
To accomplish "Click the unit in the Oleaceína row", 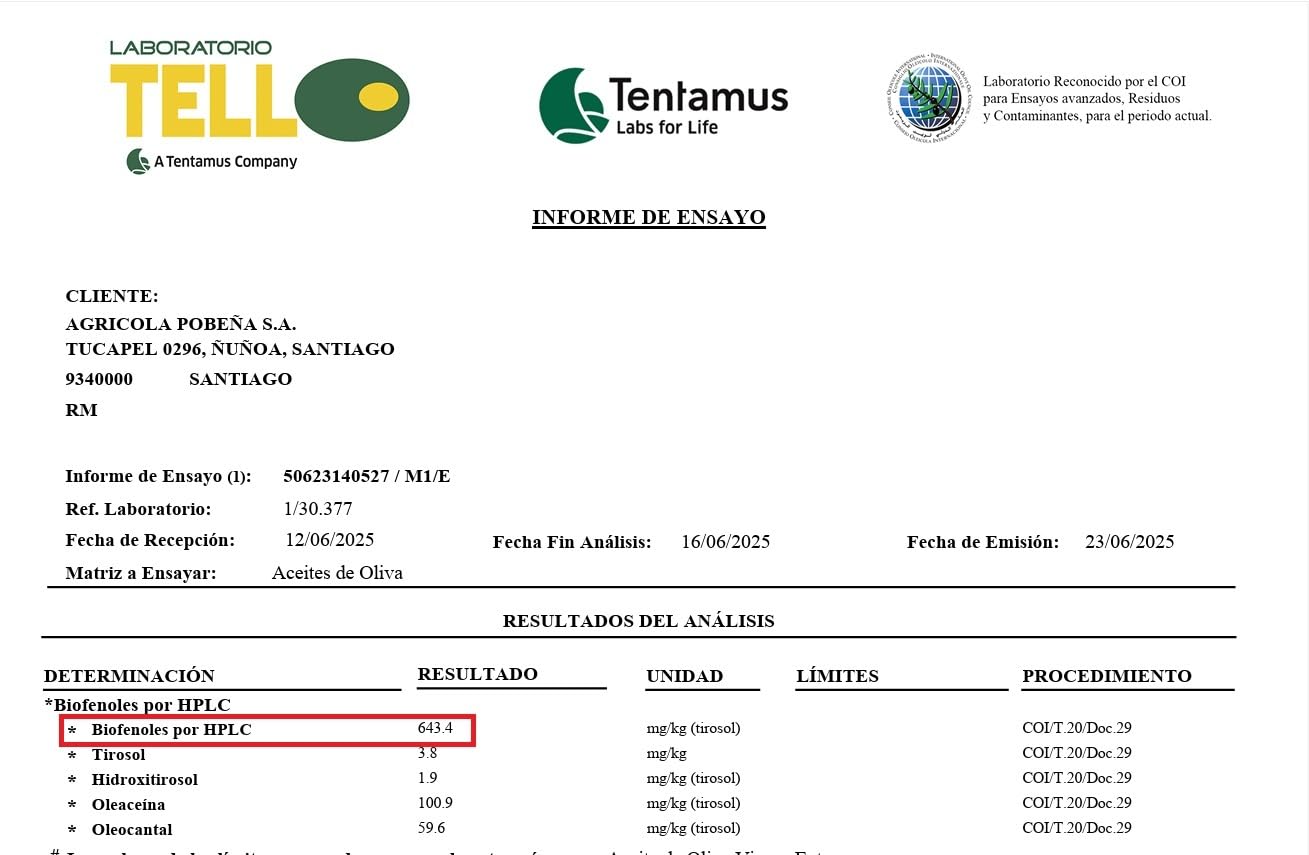I will coord(693,803).
